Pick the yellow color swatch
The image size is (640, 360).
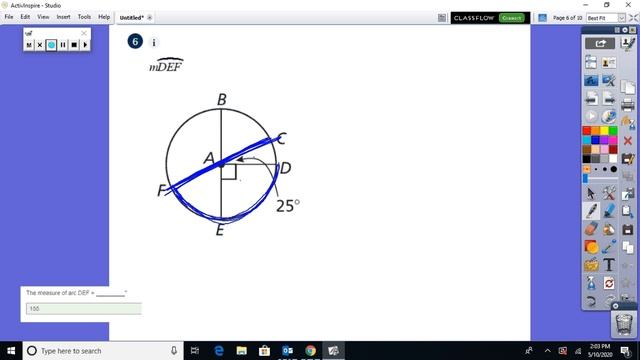[x=604, y=131]
